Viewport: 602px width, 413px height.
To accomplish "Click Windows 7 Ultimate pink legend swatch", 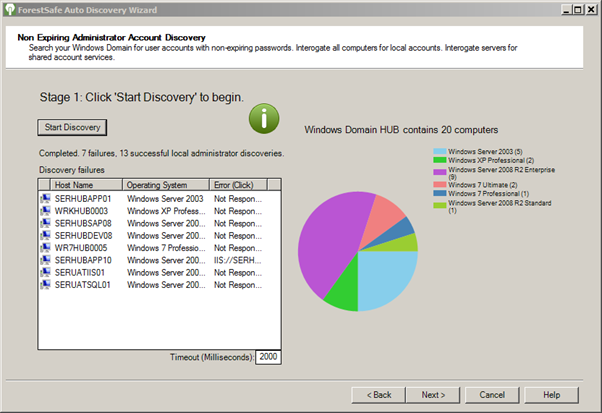I will pos(440,185).
